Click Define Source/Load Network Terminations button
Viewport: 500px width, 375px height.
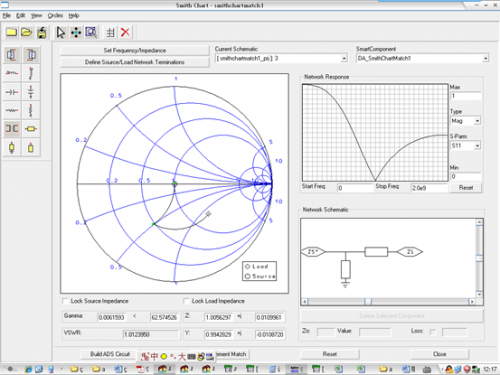click(135, 62)
